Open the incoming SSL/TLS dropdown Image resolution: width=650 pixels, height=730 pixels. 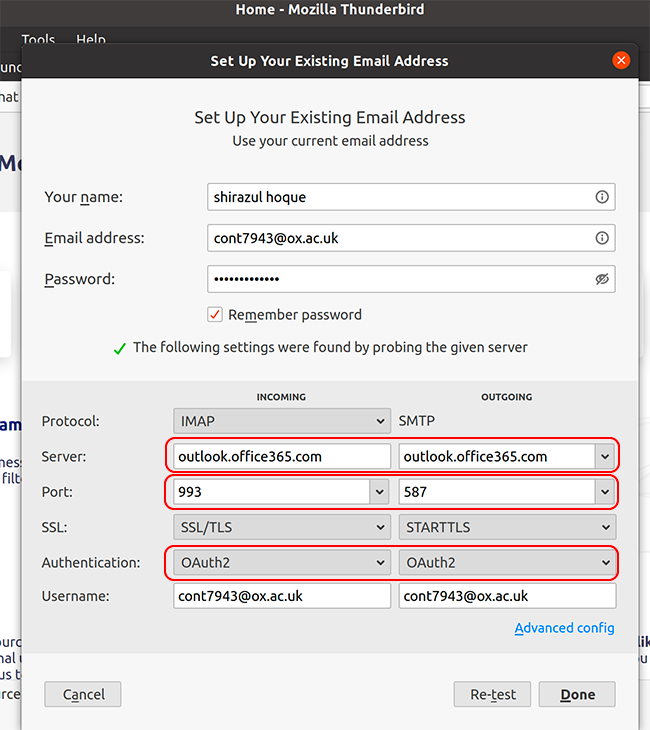281,527
